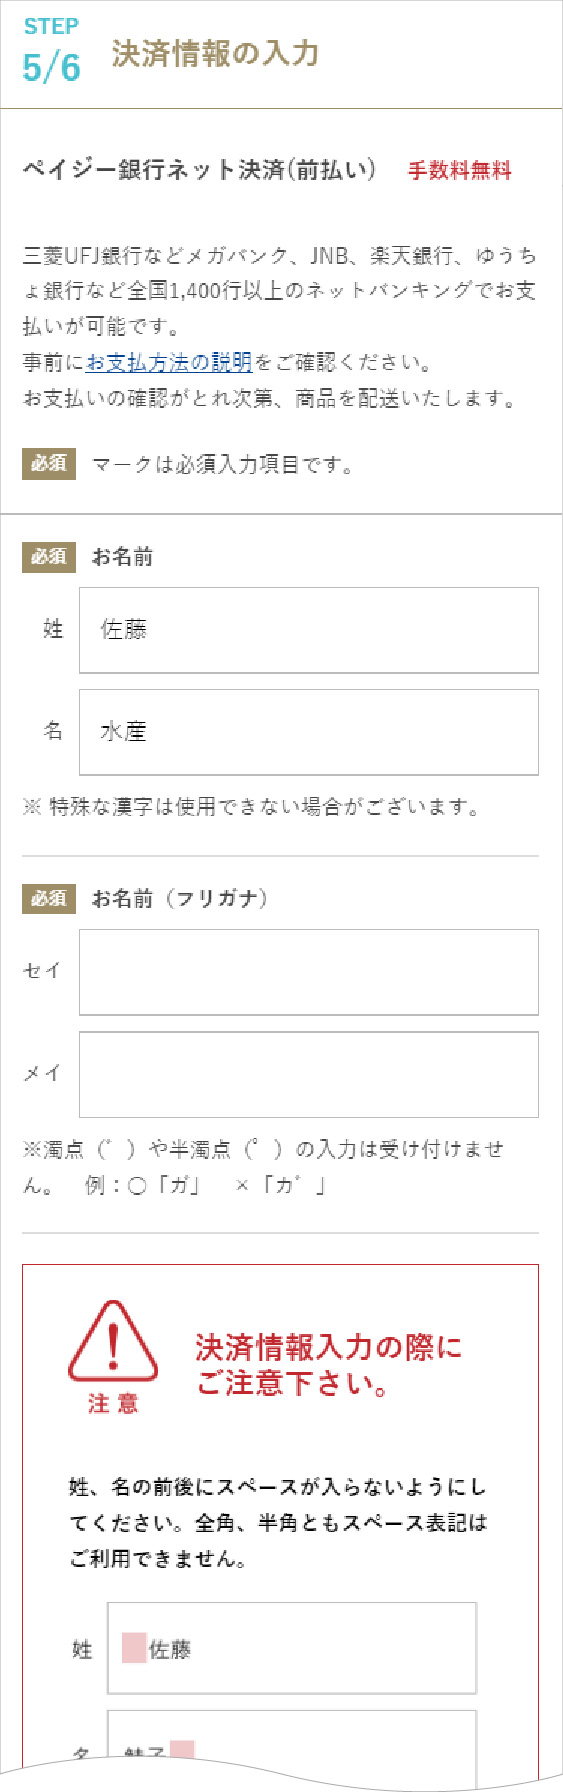Click the 必須 badge in the マークは必須入力項目です legend

pyautogui.click(x=48, y=463)
